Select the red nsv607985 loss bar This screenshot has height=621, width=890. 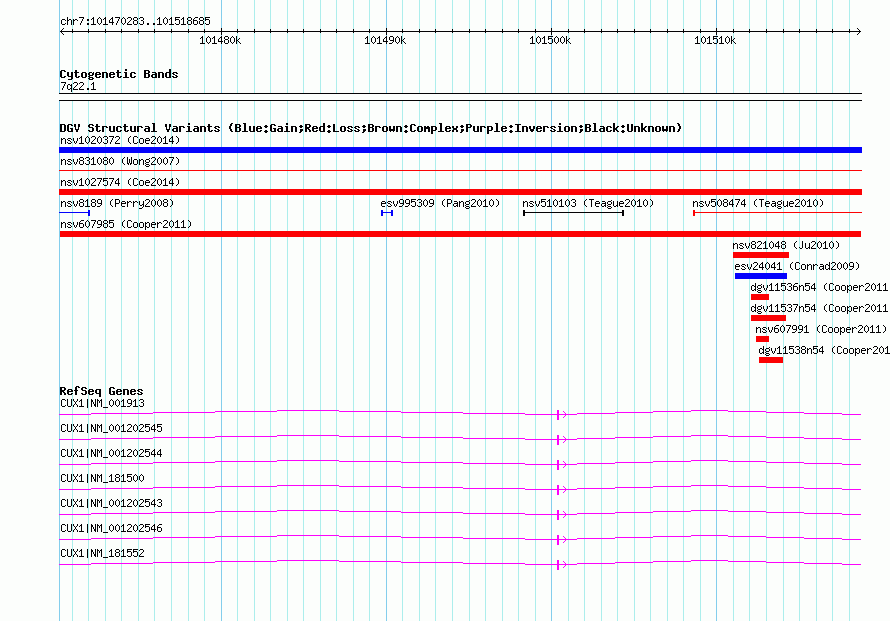(x=460, y=234)
